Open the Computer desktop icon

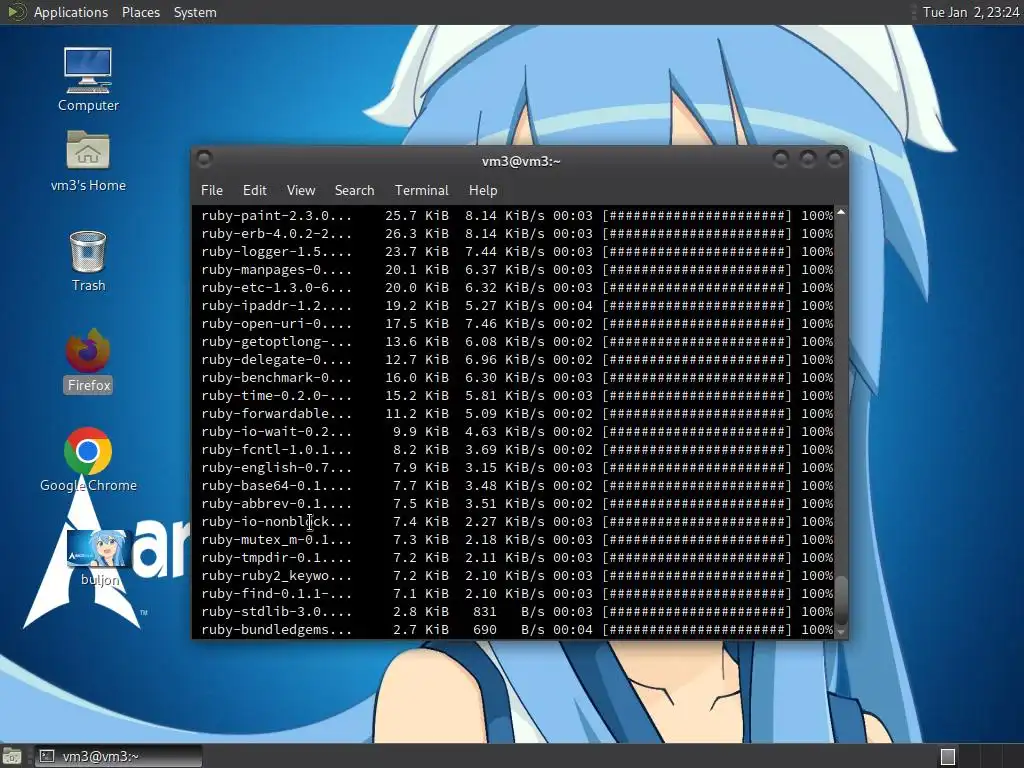pos(88,78)
